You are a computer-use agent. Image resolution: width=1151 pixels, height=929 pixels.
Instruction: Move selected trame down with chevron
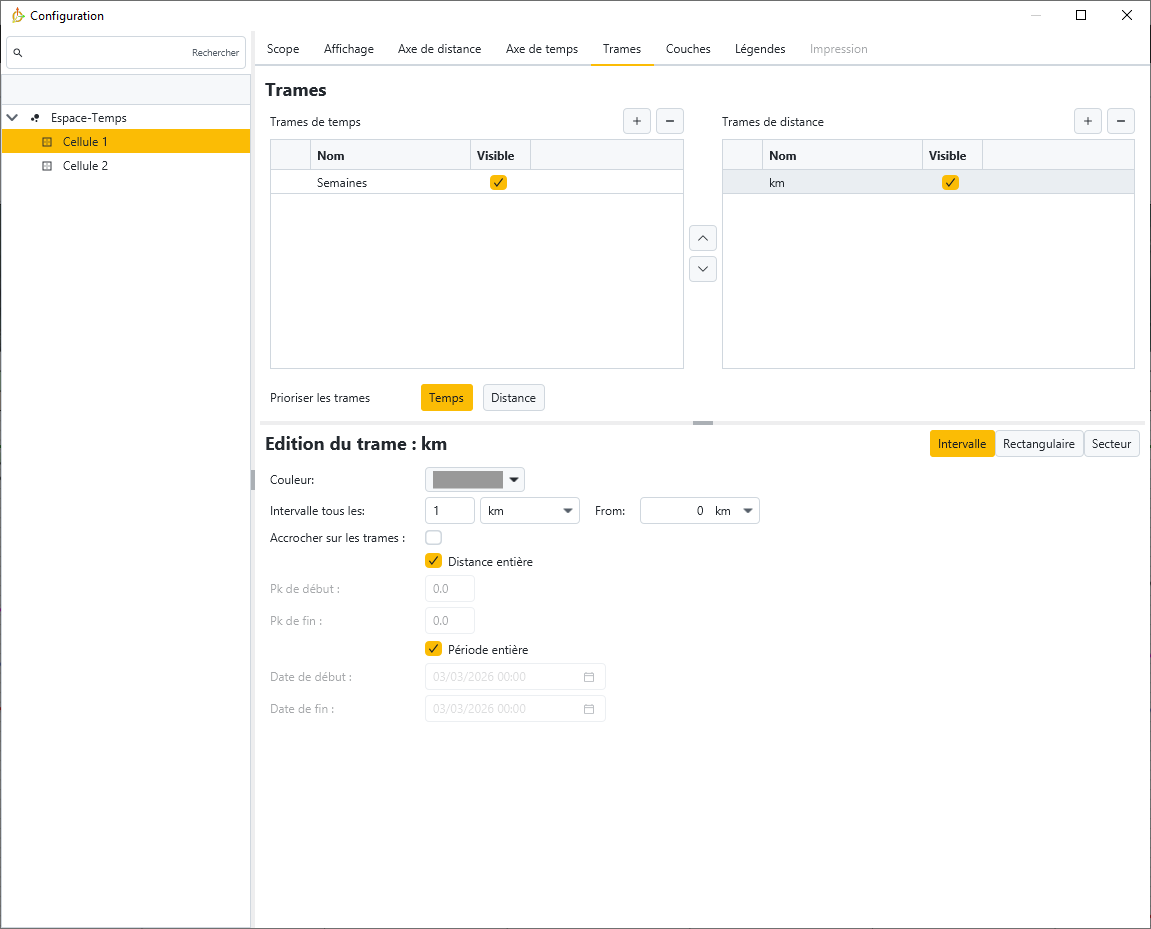tap(703, 269)
